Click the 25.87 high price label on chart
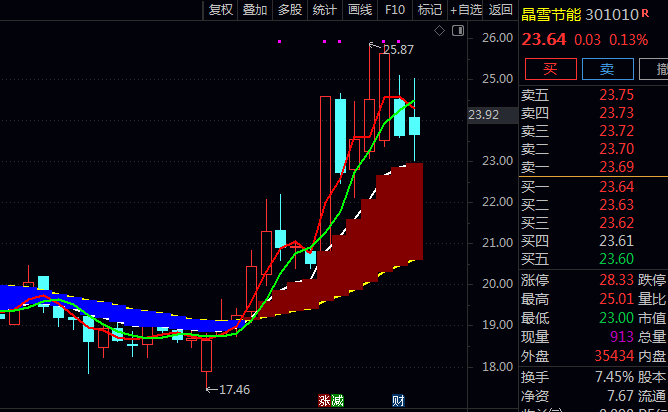Screen dimensions: 668x412 [x=397, y=49]
